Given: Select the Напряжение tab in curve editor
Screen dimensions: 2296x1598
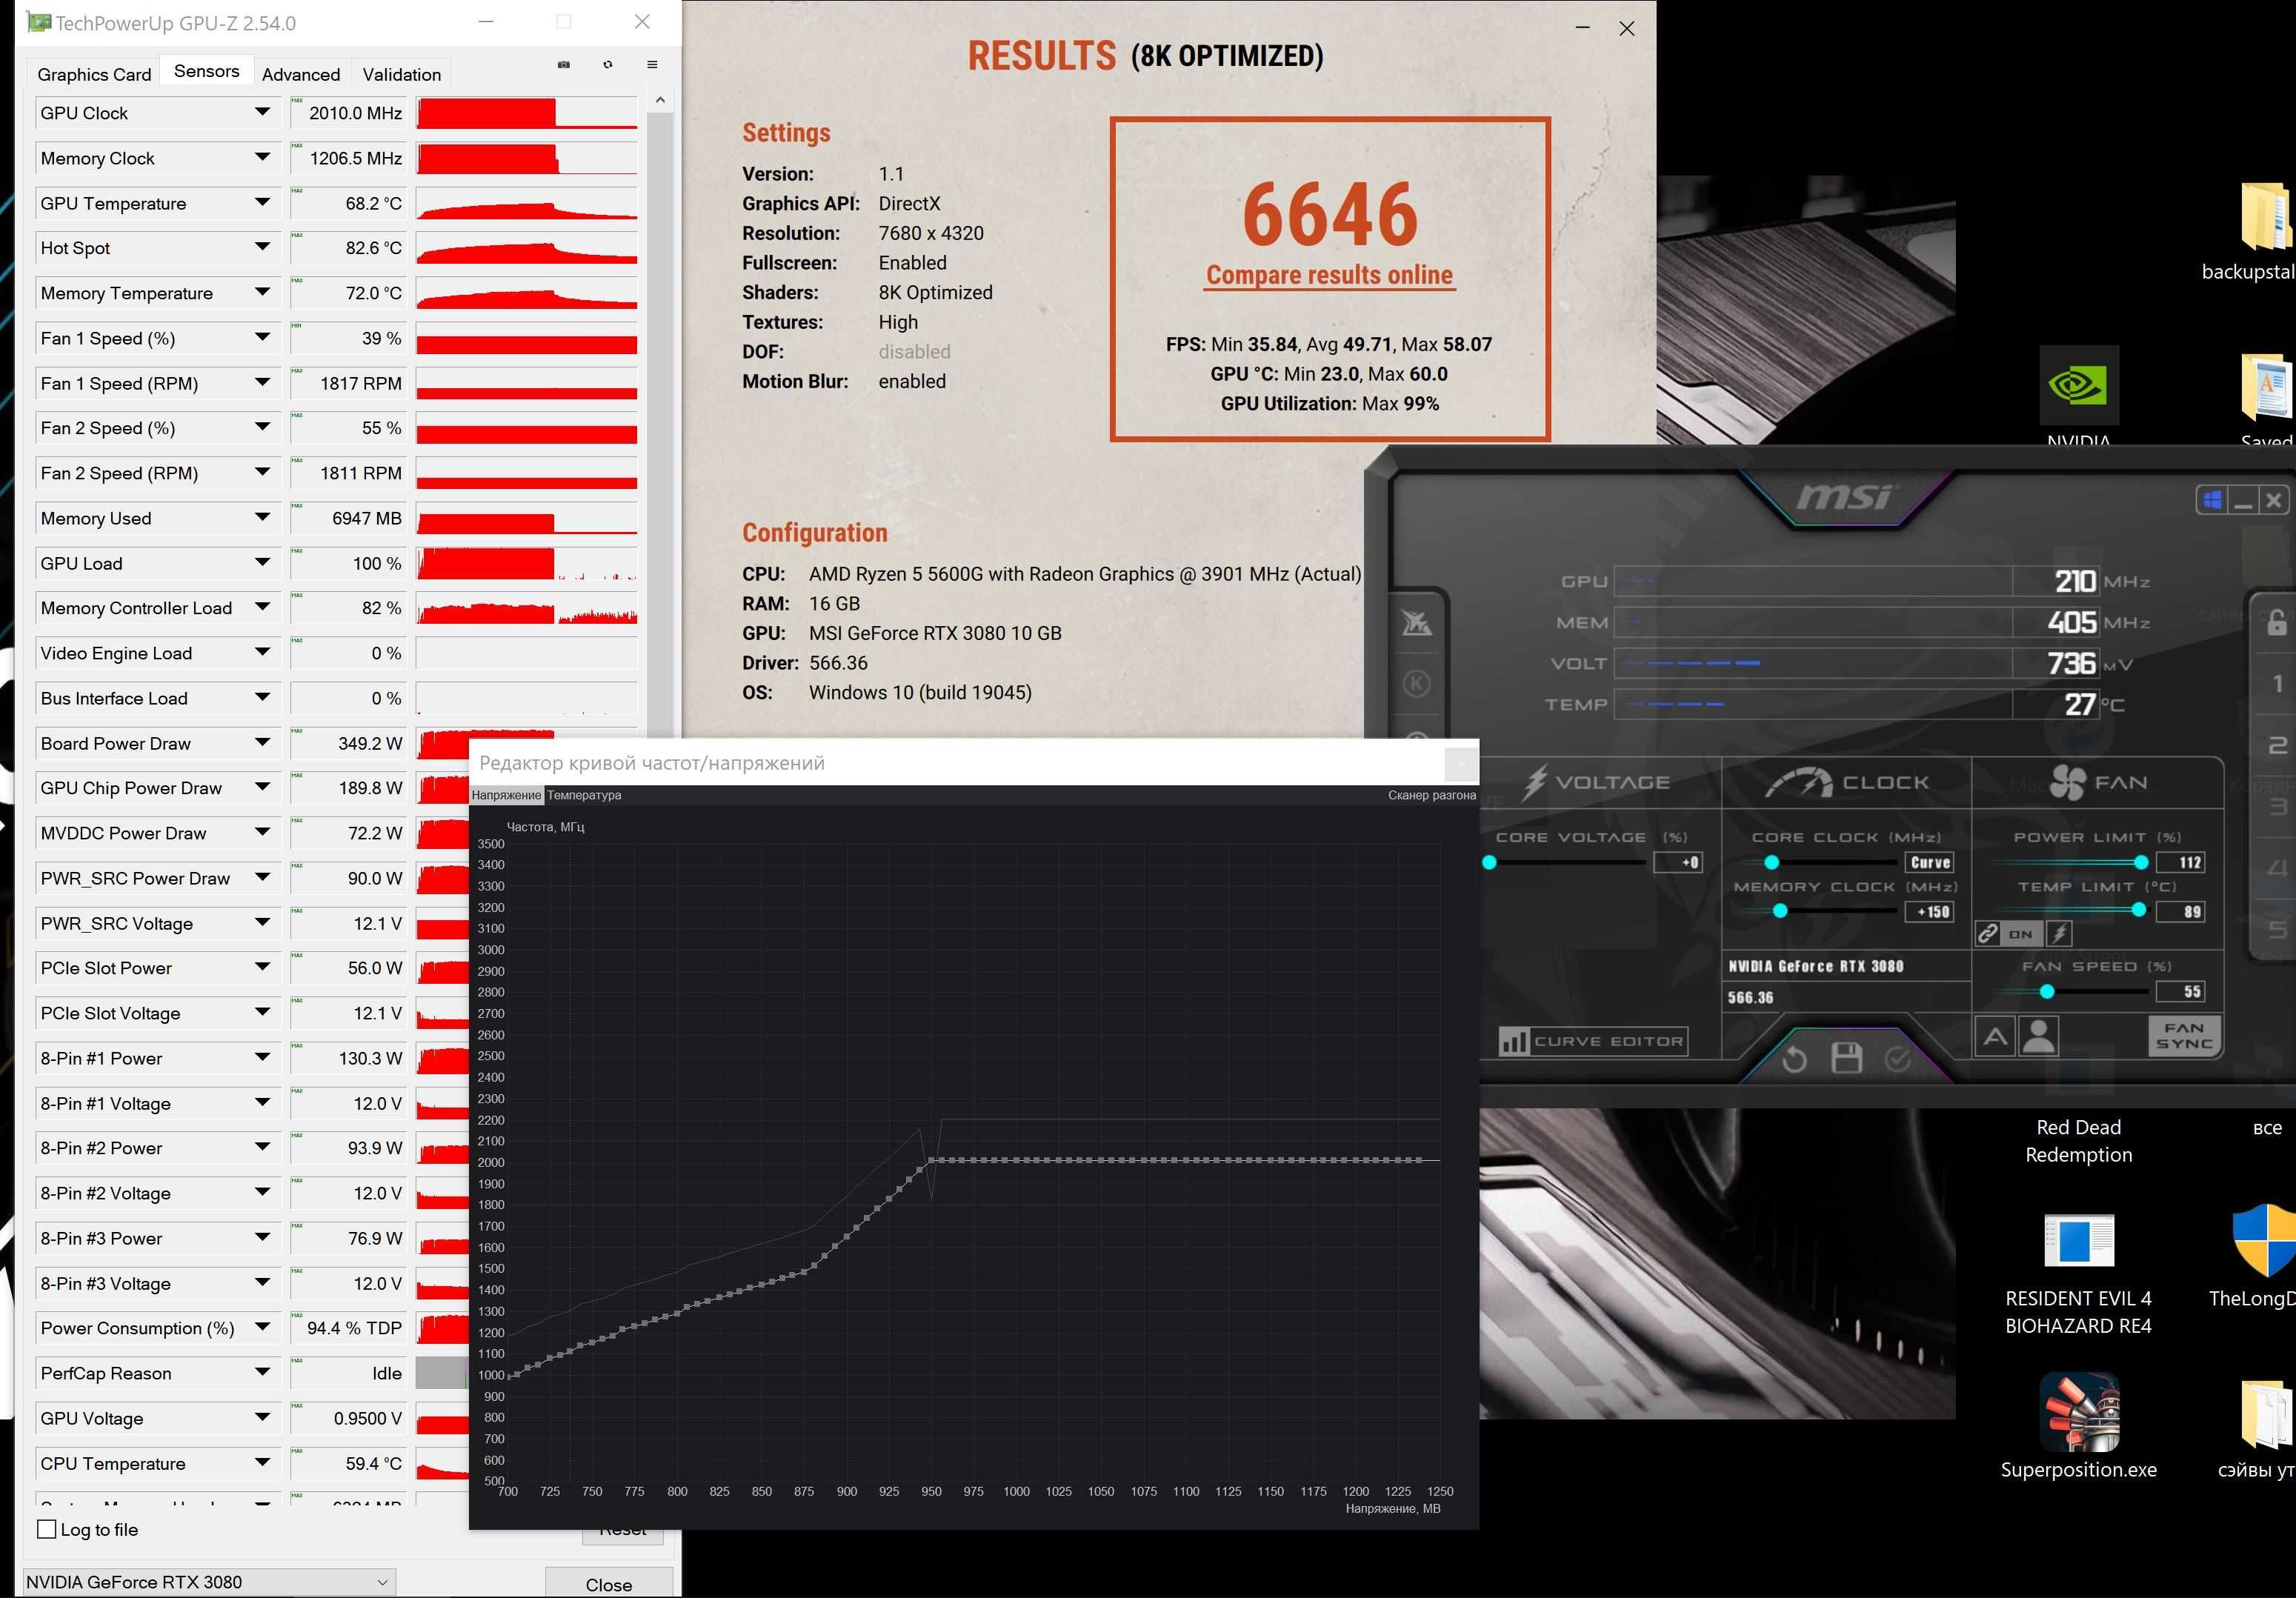Looking at the screenshot, I should (506, 795).
